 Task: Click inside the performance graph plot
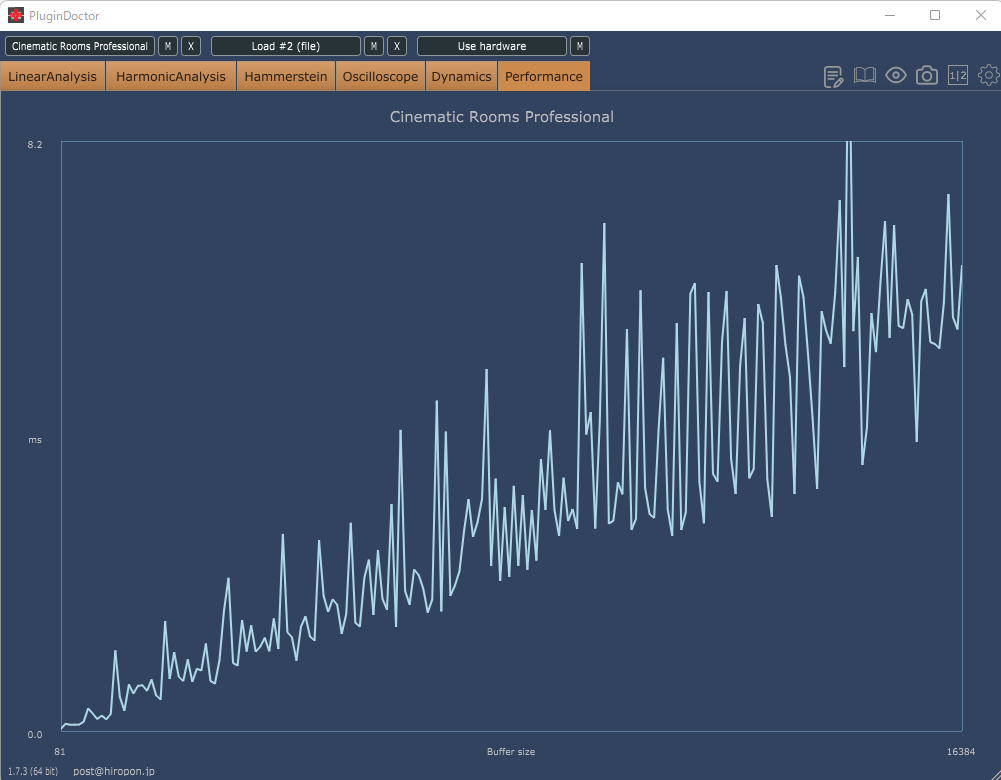click(x=511, y=436)
